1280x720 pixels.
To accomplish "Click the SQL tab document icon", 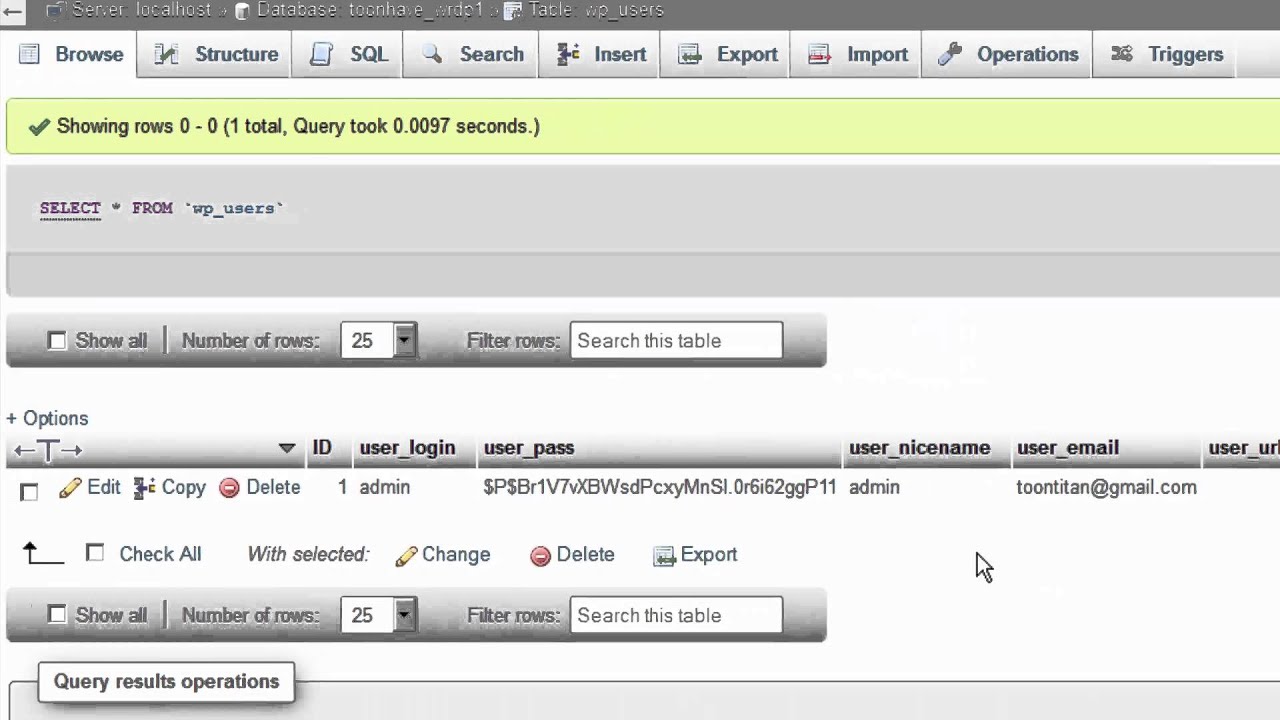I will [321, 54].
